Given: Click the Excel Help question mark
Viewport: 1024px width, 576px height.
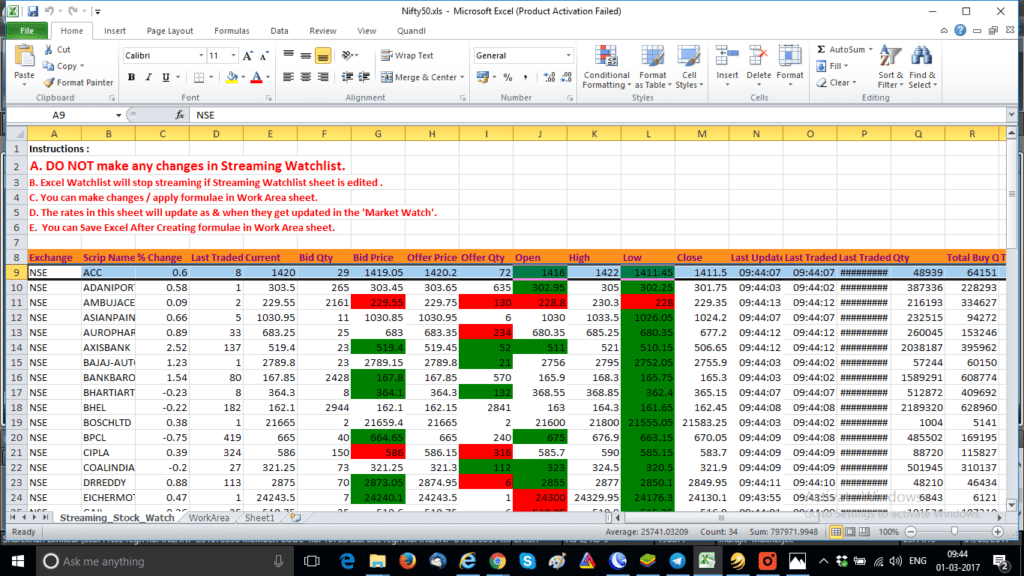Looking at the screenshot, I should coord(960,30).
